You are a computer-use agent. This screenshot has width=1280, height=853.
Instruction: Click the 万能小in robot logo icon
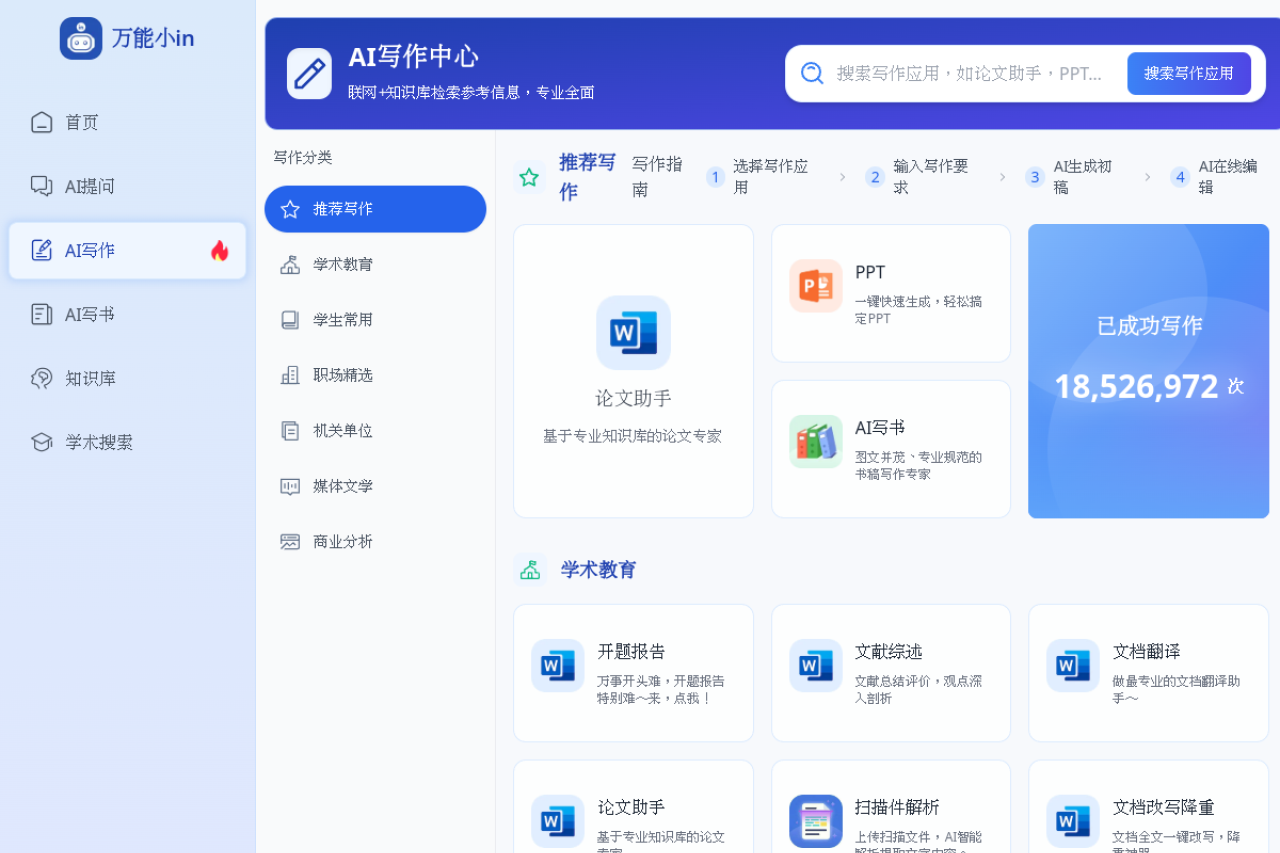(81, 38)
